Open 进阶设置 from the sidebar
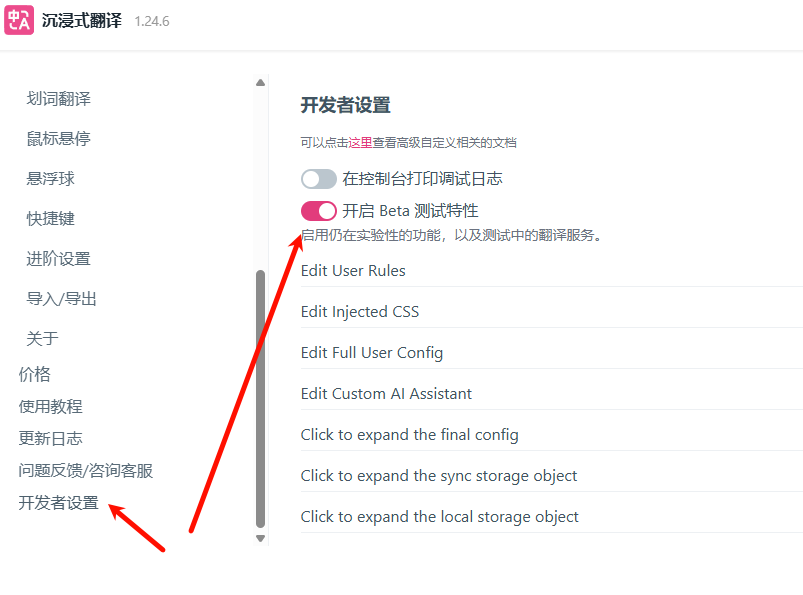The image size is (803, 595). 59,259
